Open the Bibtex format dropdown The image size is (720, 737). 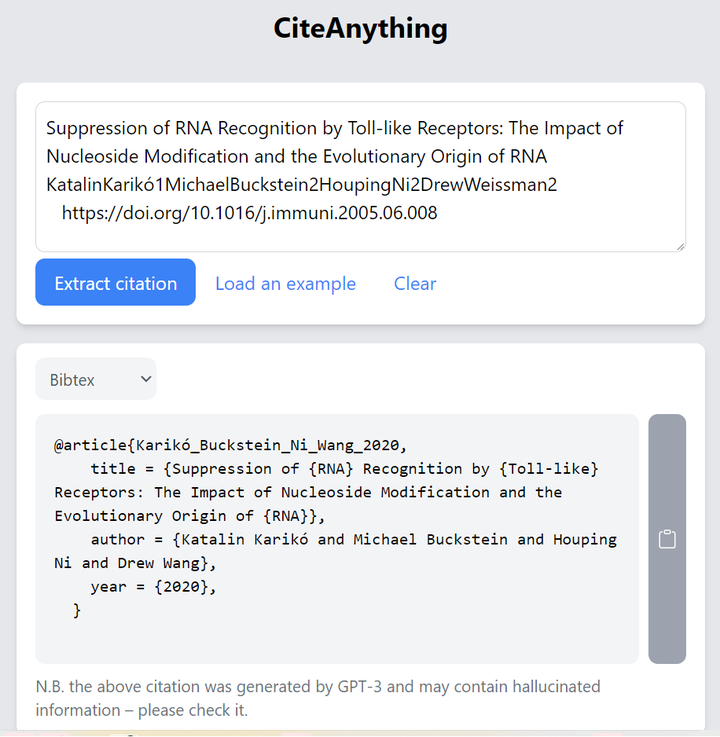tap(96, 379)
